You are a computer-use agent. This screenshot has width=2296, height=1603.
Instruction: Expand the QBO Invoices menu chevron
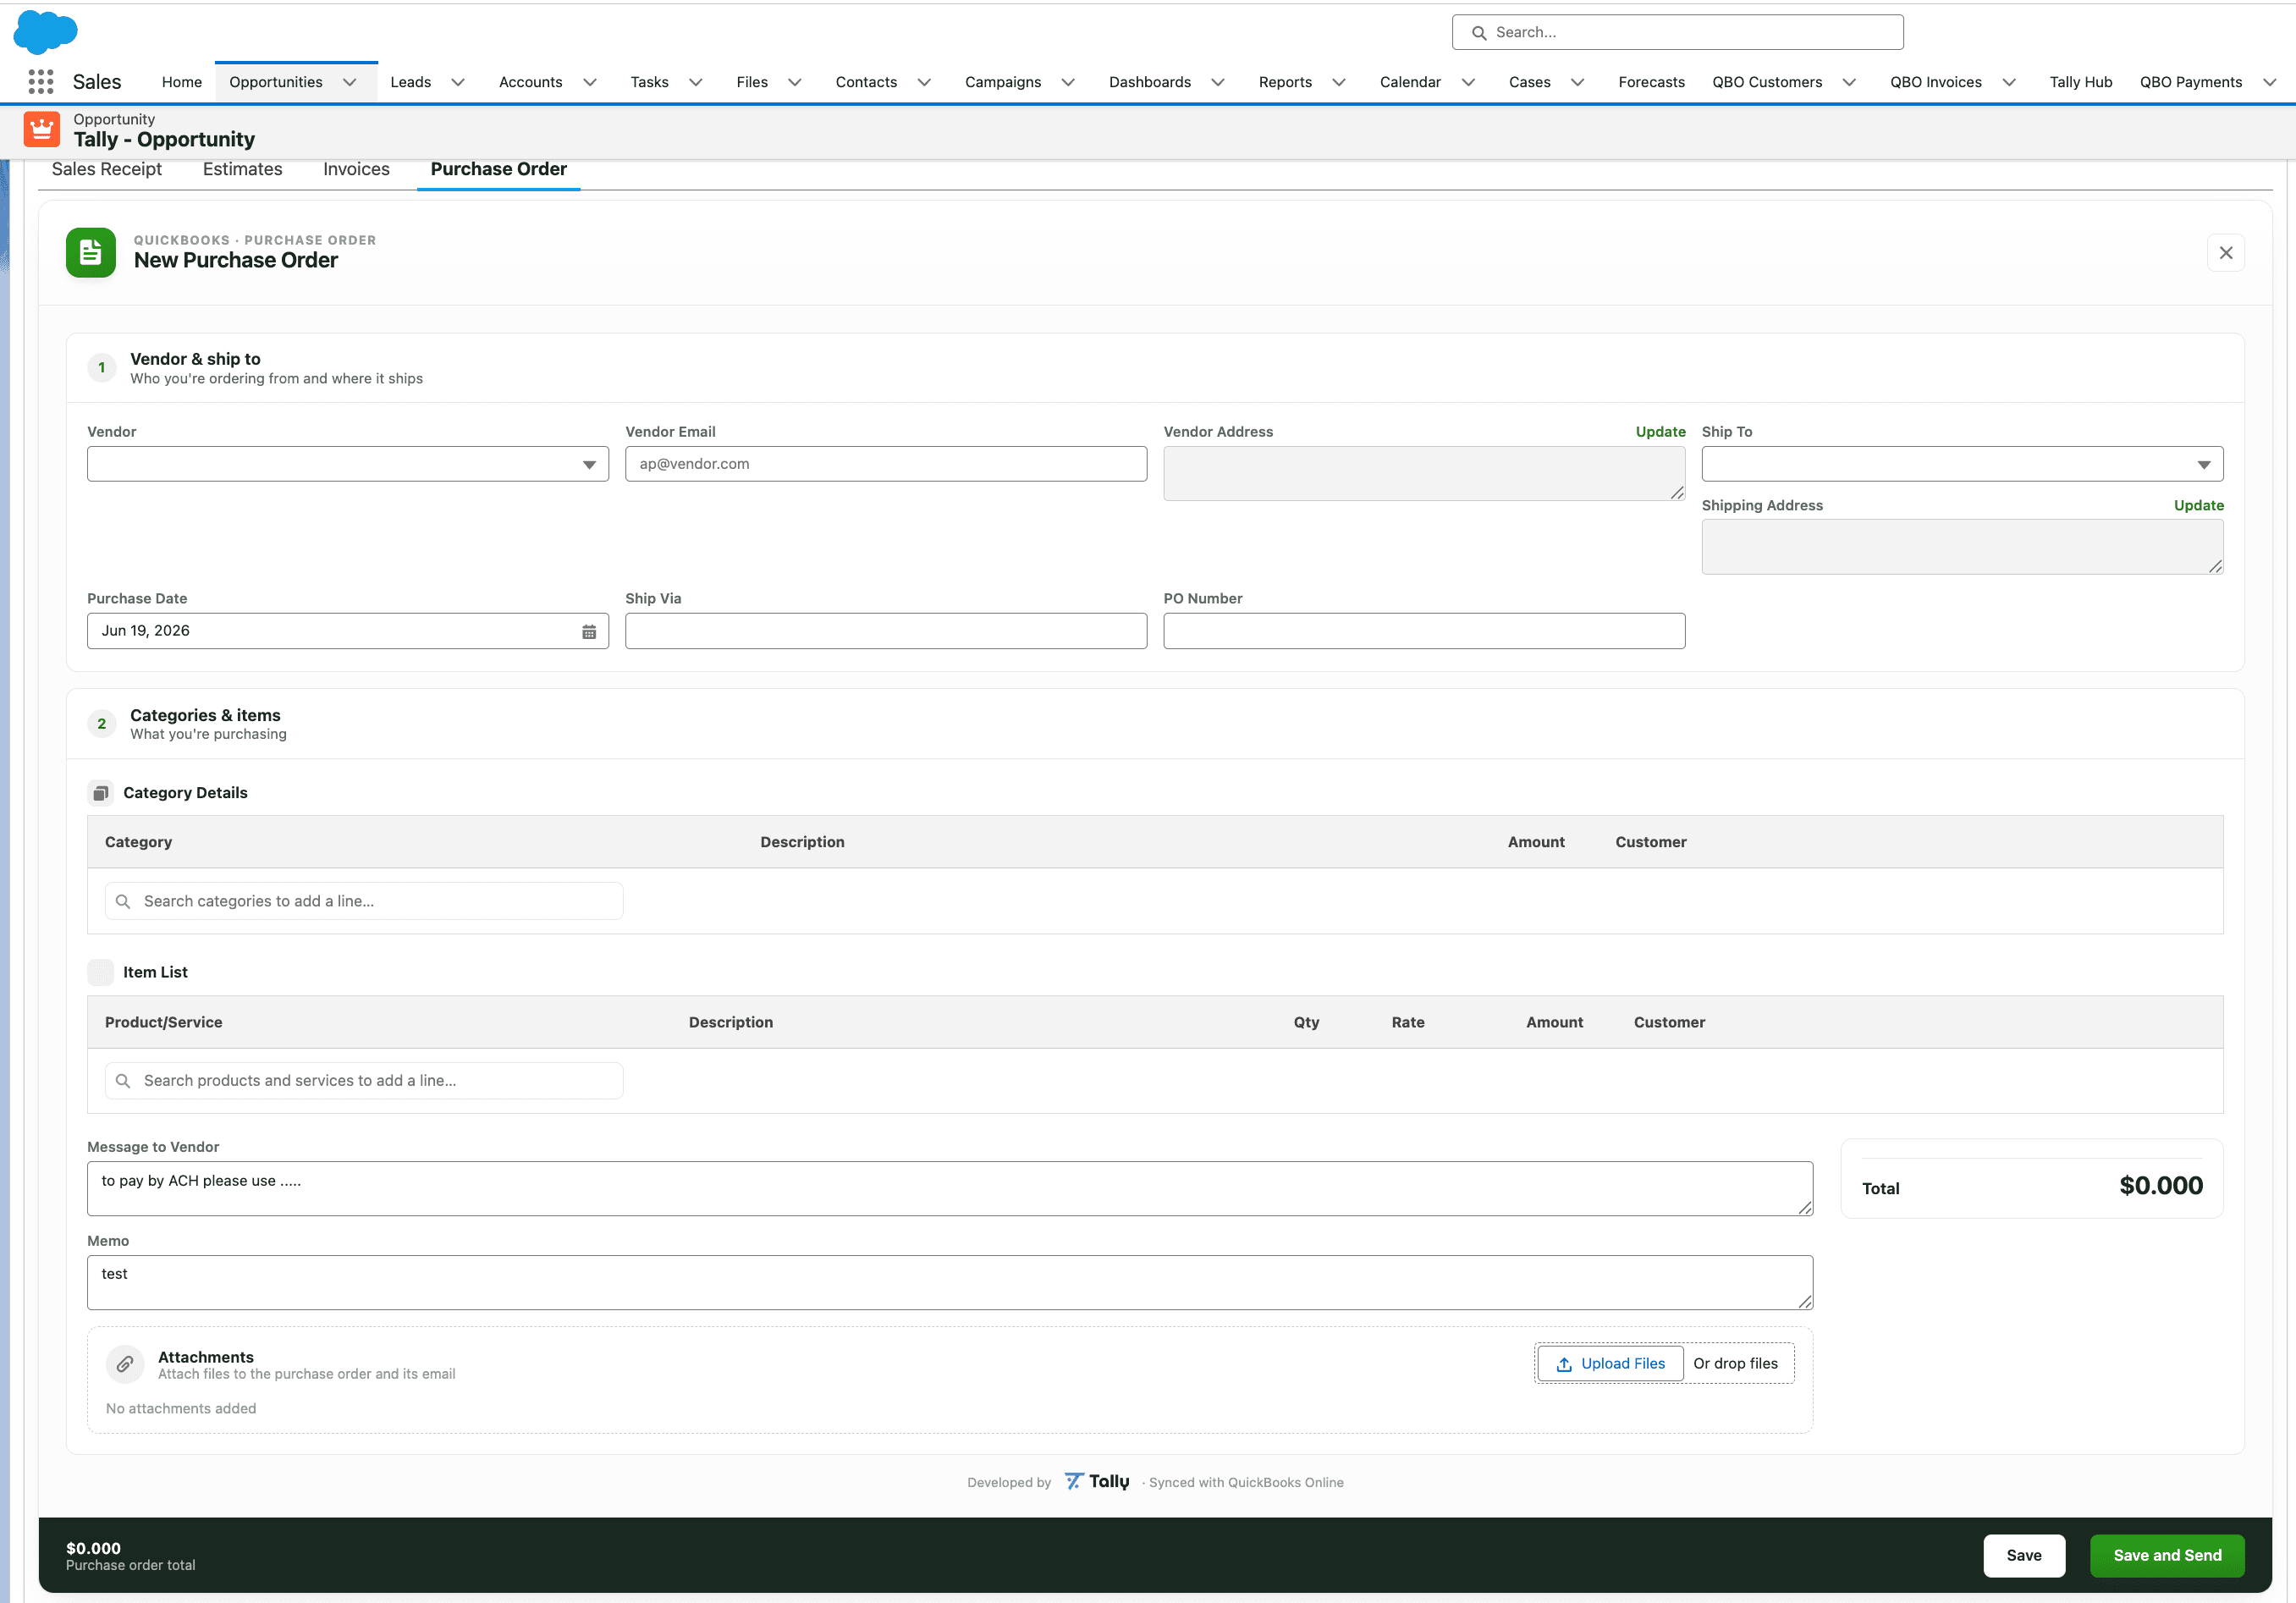[2009, 82]
